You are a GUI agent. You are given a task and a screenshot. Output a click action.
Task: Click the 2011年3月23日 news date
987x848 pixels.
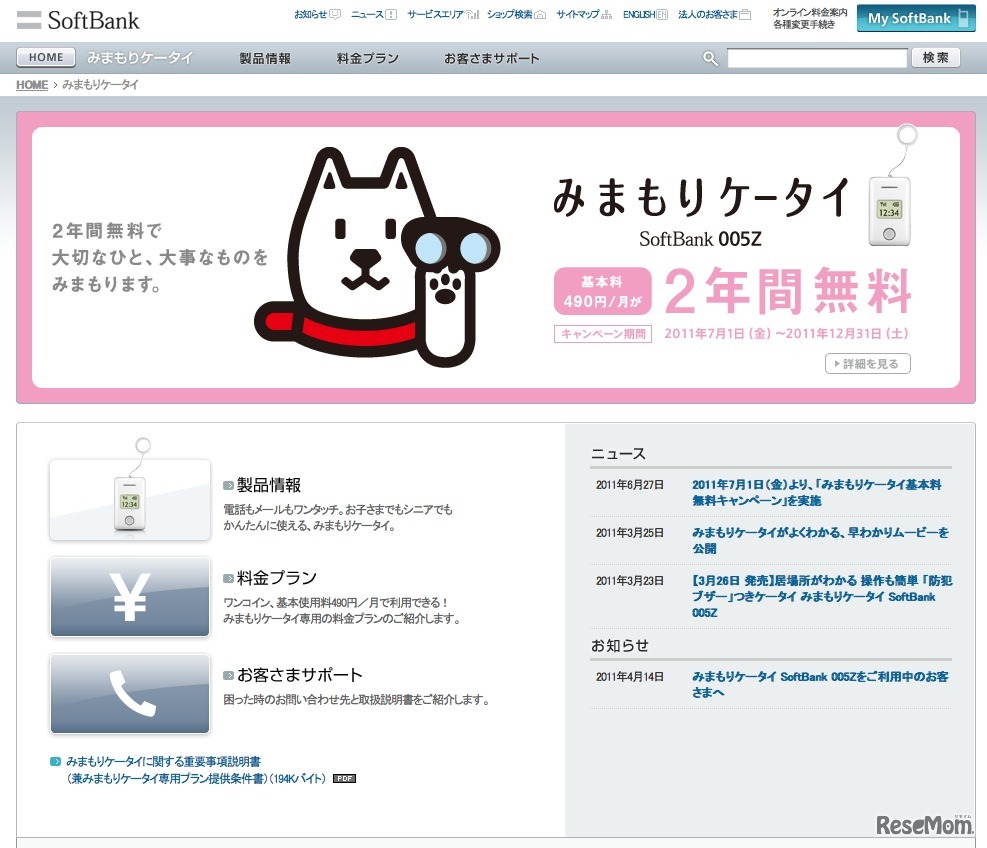629,580
